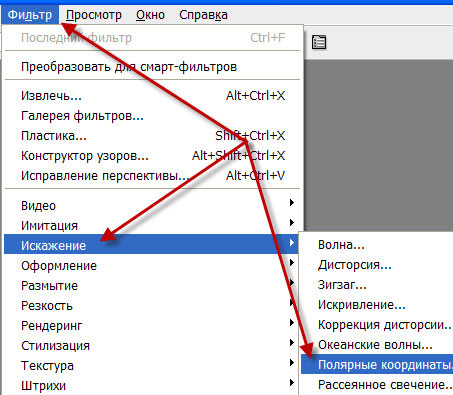This screenshot has height=395, width=453.
Task: Open the Фильтр menu
Action: tap(30, 15)
